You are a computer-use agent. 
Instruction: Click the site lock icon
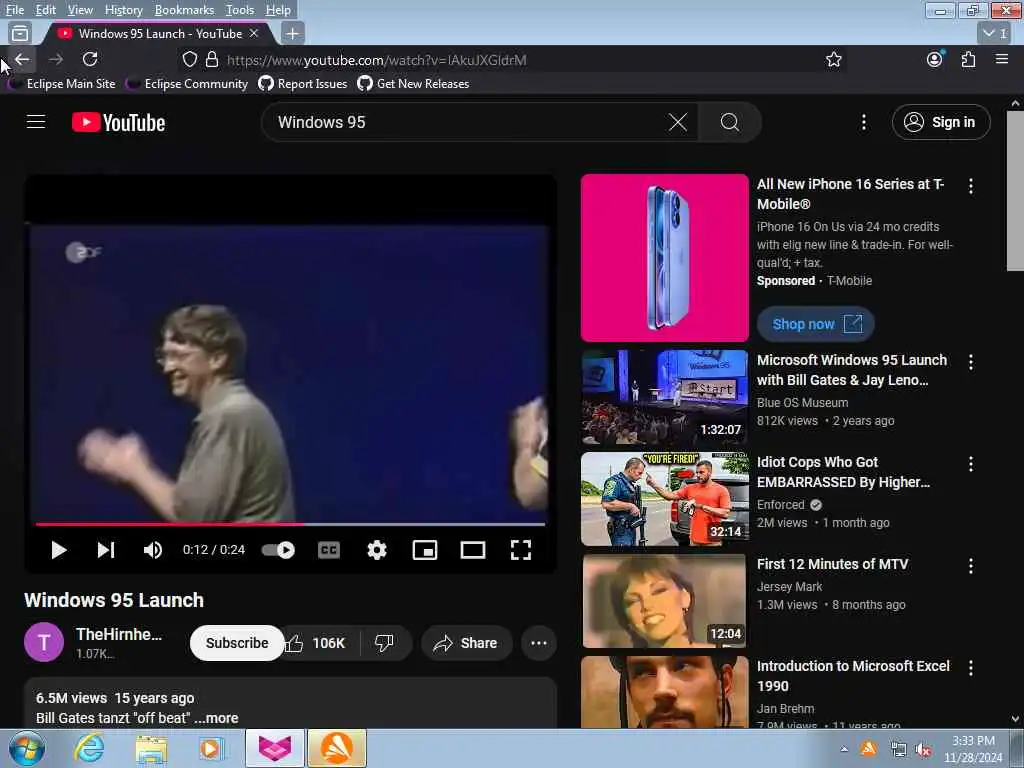tap(212, 59)
